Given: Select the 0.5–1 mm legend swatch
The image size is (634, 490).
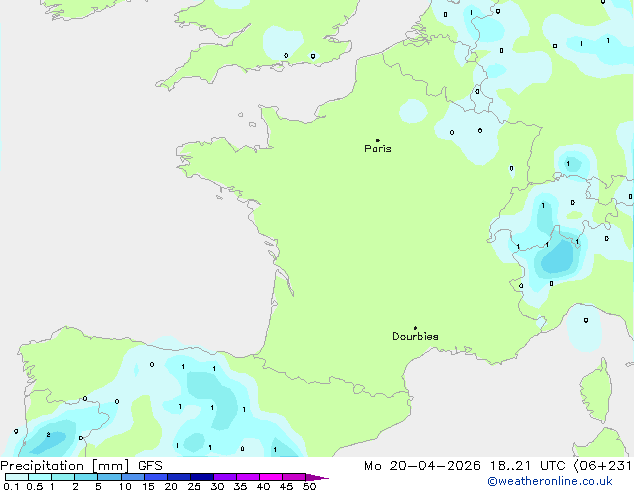Looking at the screenshot, I should pyautogui.click(x=40, y=477).
